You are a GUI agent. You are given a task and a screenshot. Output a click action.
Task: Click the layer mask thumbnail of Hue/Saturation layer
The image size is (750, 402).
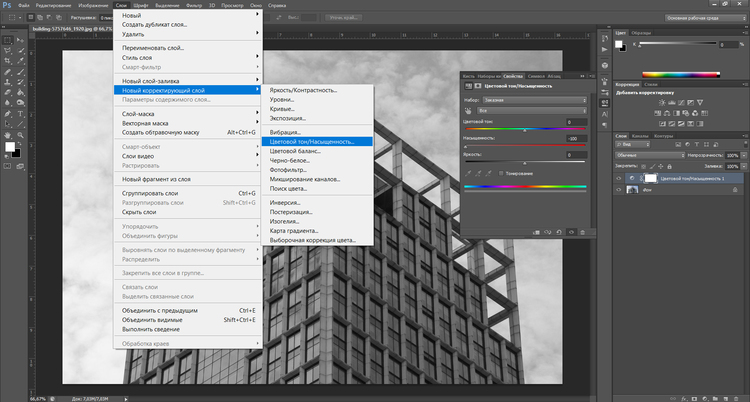pyautogui.click(x=650, y=177)
